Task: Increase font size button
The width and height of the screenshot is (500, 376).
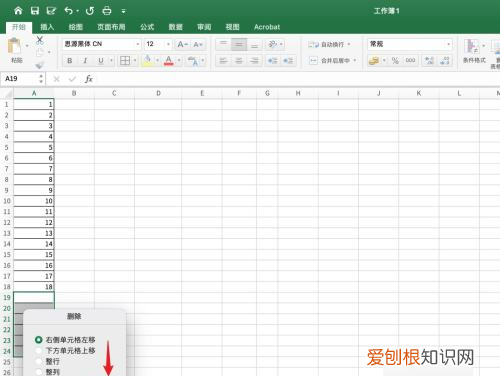Action: point(182,44)
